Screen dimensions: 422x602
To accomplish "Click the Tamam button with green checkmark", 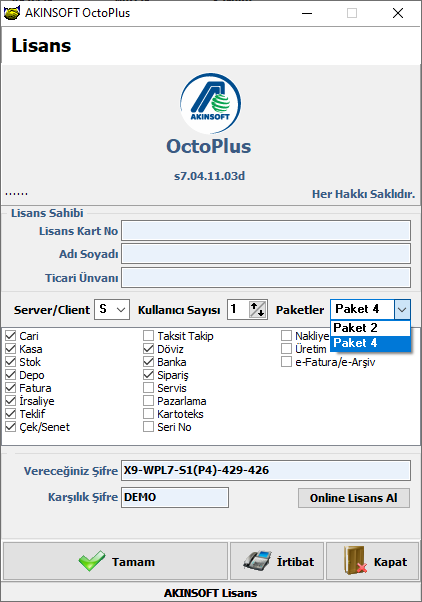I will (x=116, y=561).
